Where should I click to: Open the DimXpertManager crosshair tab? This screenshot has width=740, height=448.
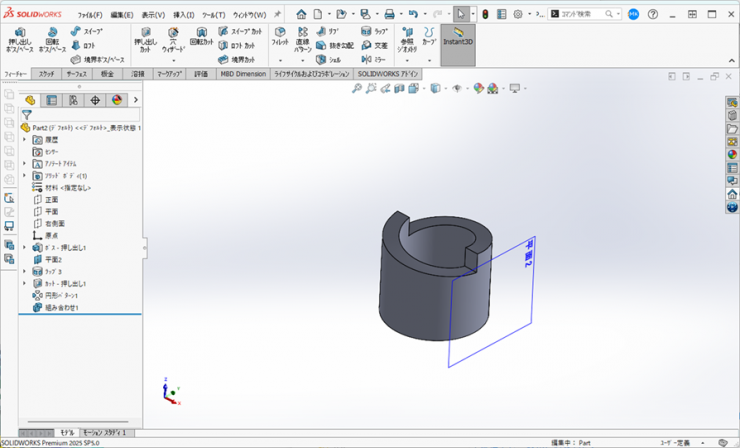tap(95, 100)
